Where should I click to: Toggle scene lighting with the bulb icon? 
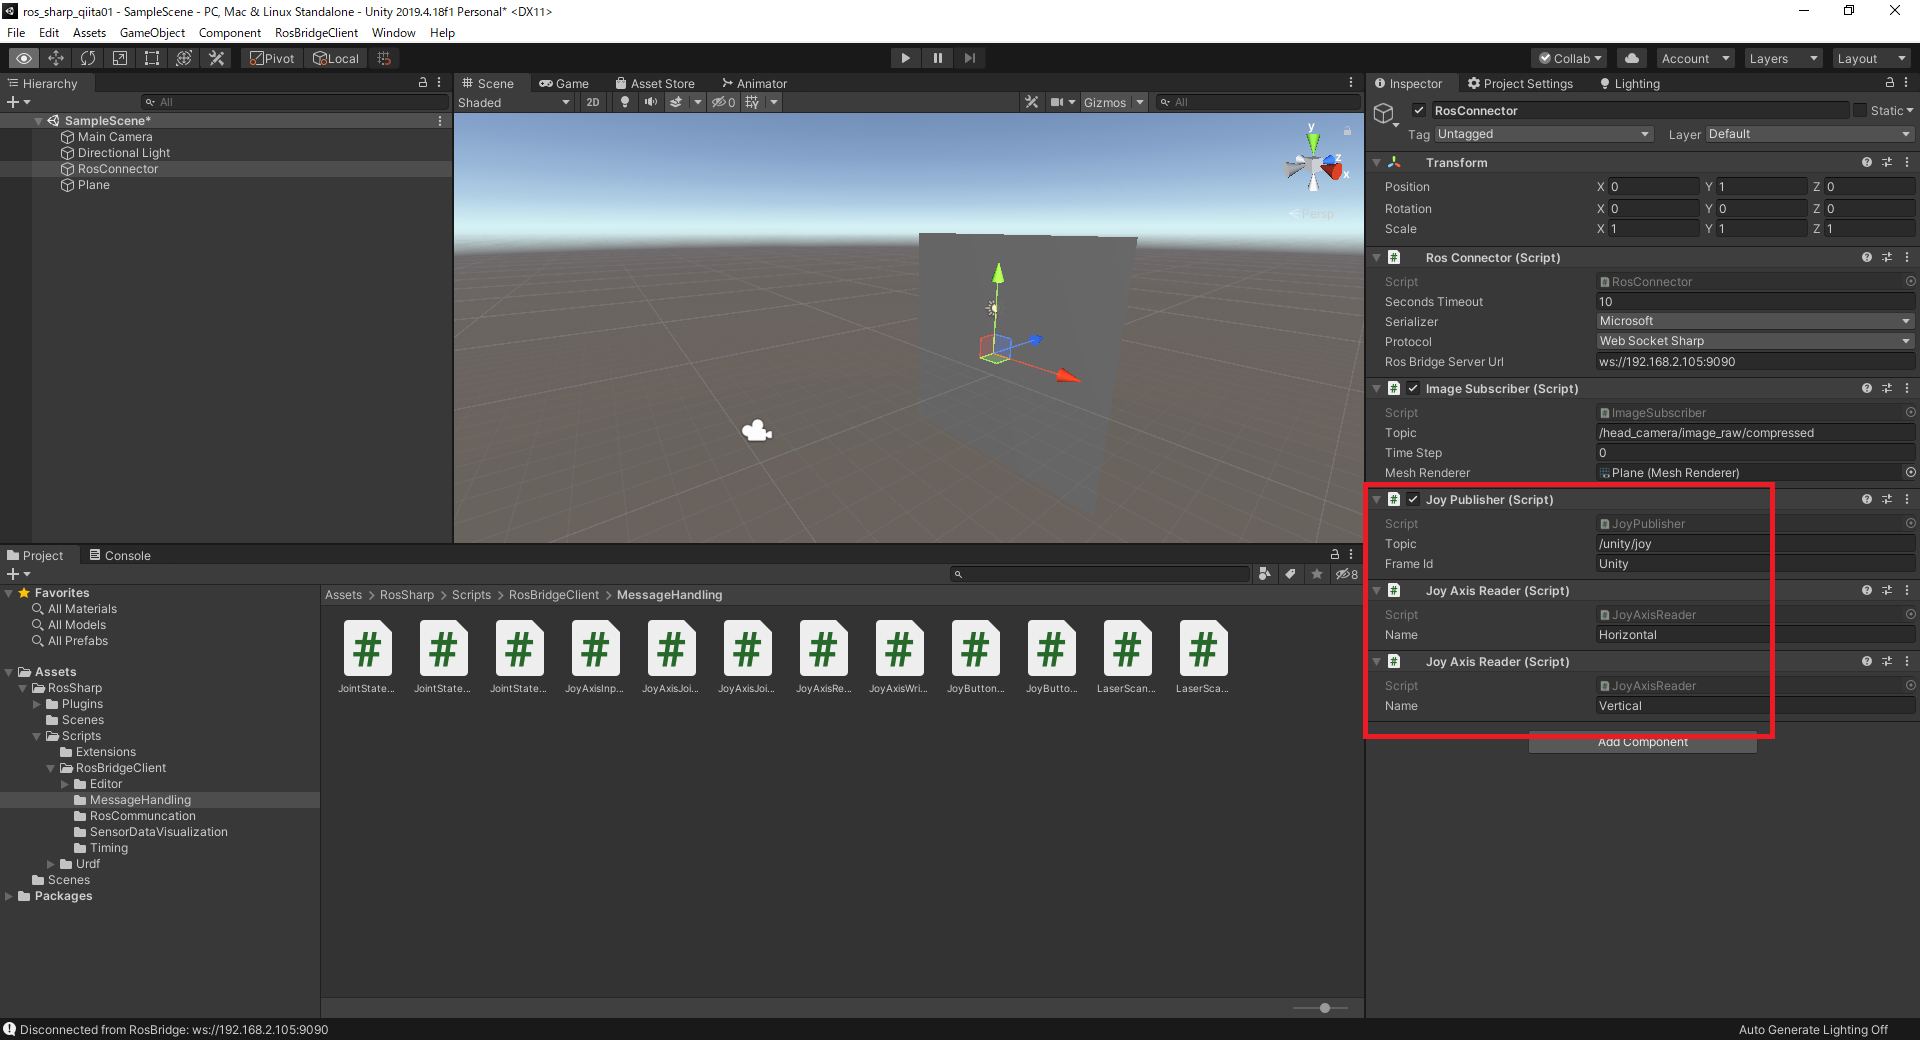tap(624, 102)
